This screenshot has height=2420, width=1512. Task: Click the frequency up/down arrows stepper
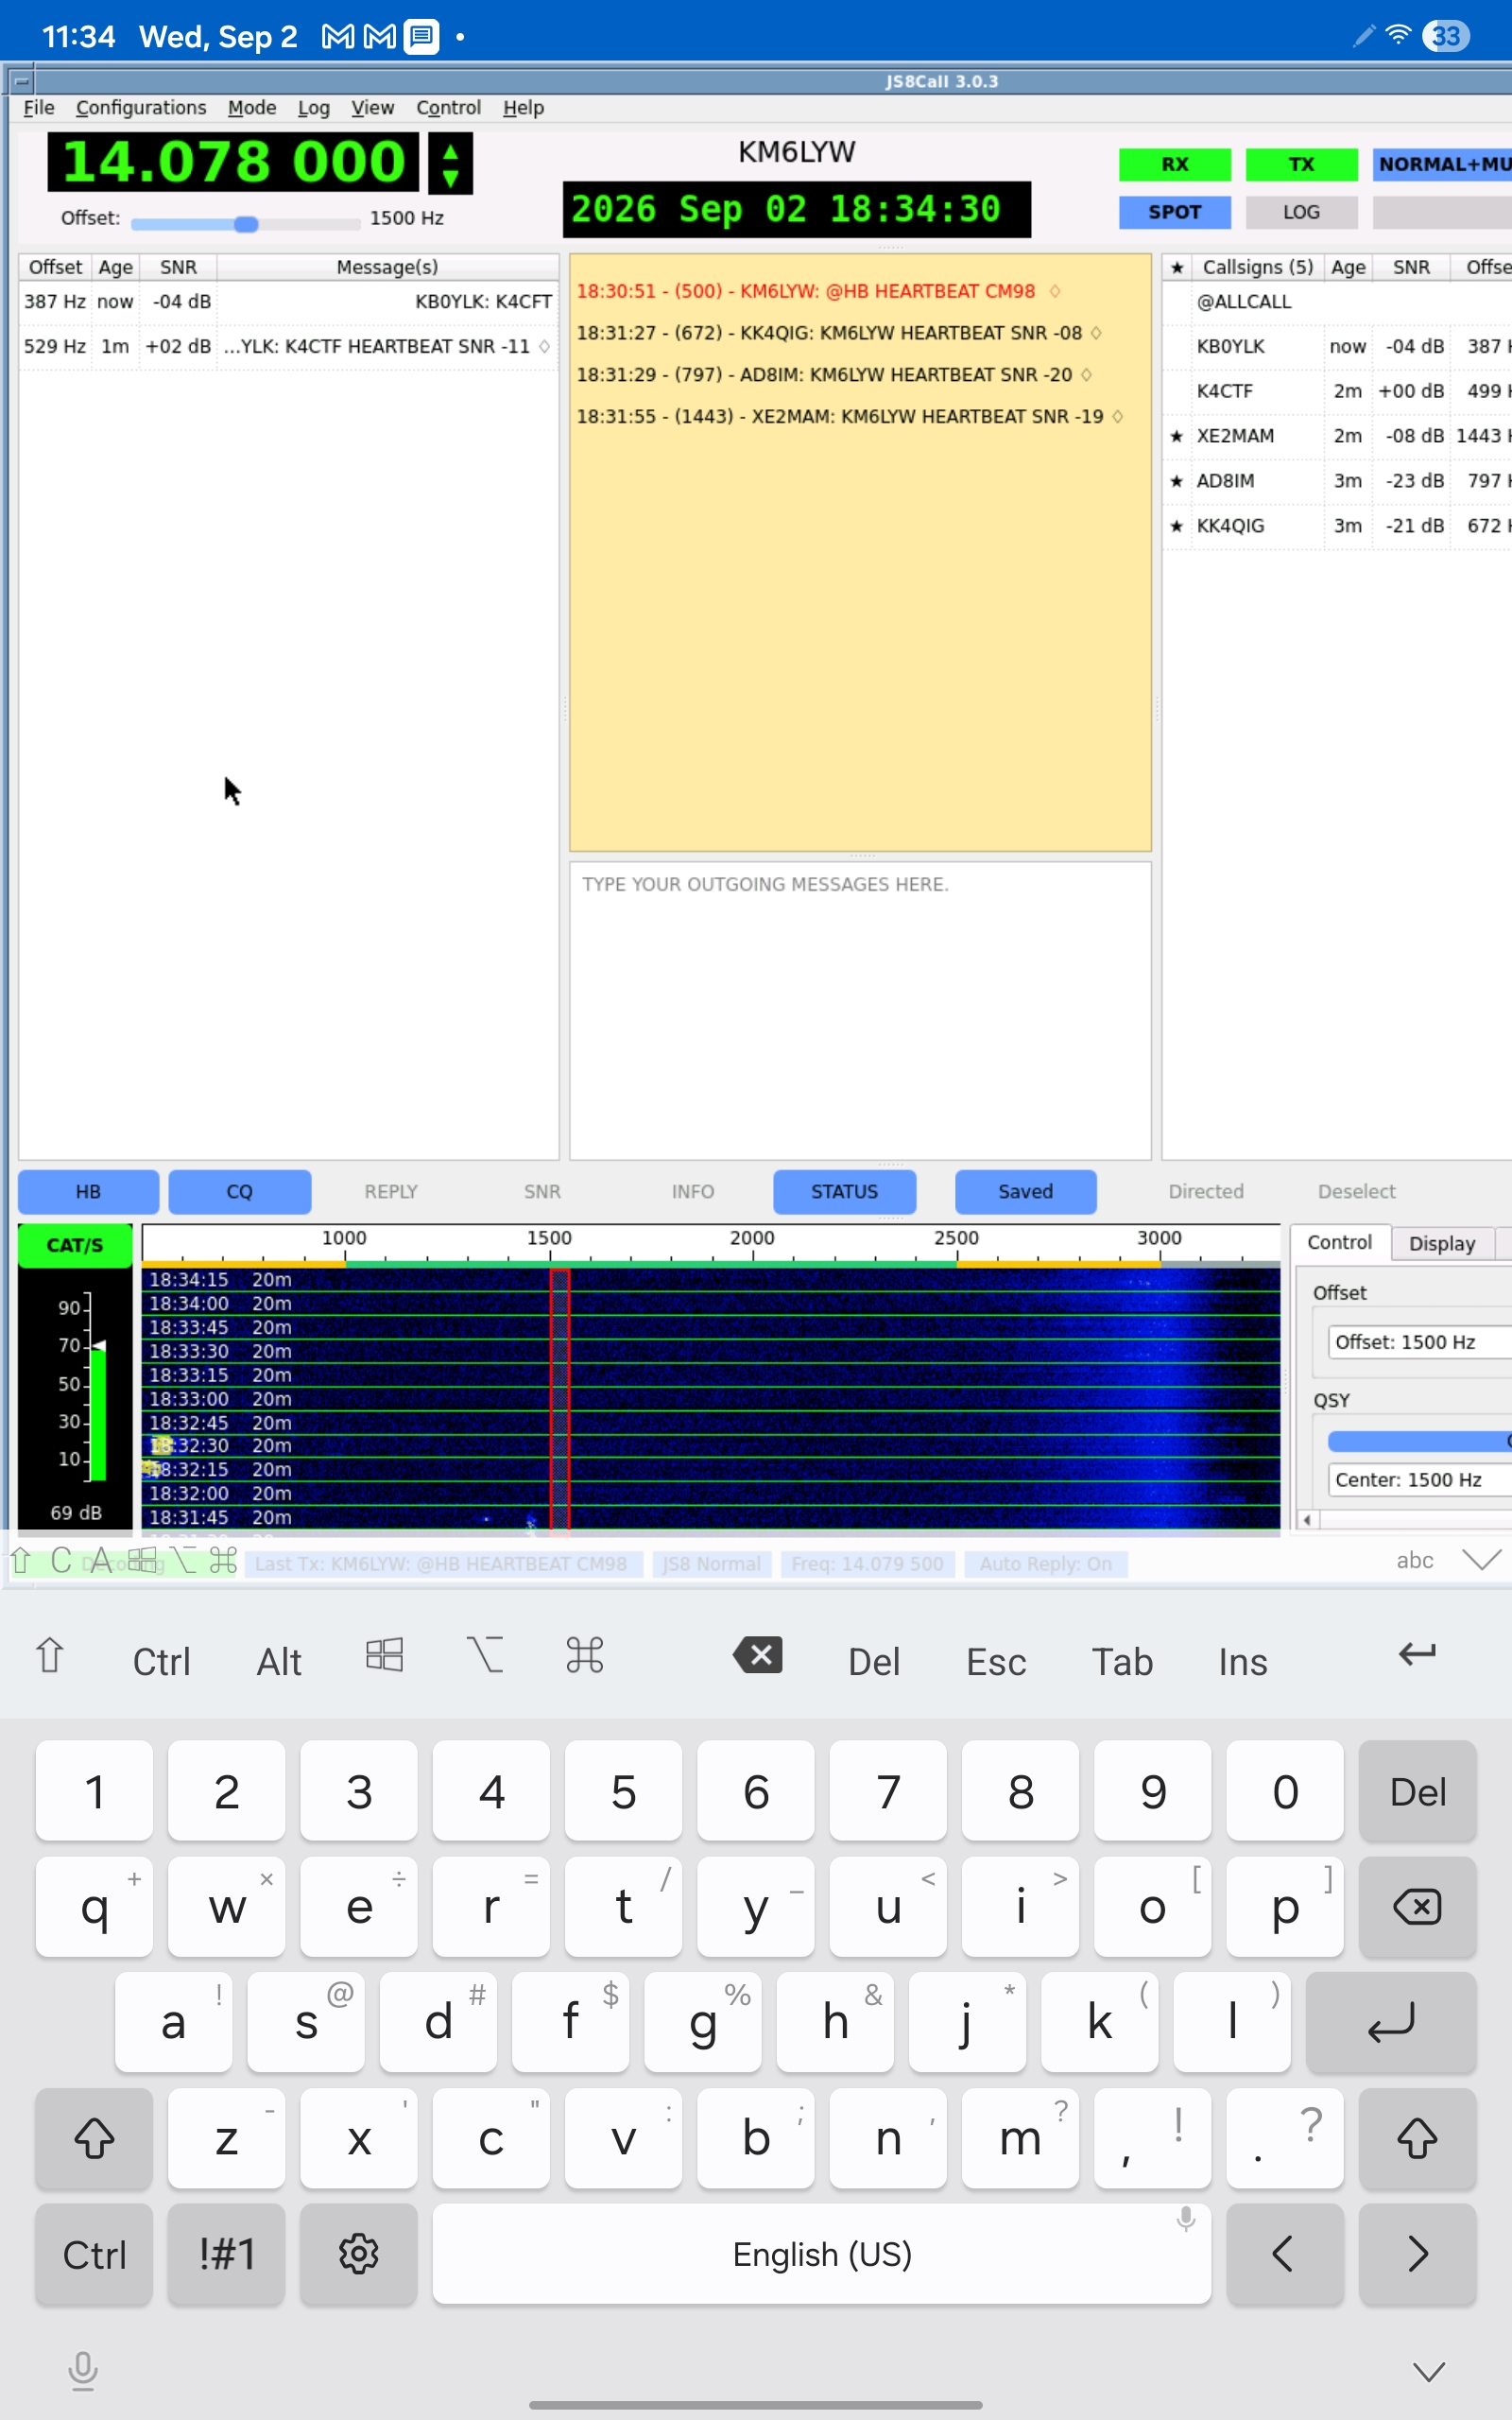point(450,163)
